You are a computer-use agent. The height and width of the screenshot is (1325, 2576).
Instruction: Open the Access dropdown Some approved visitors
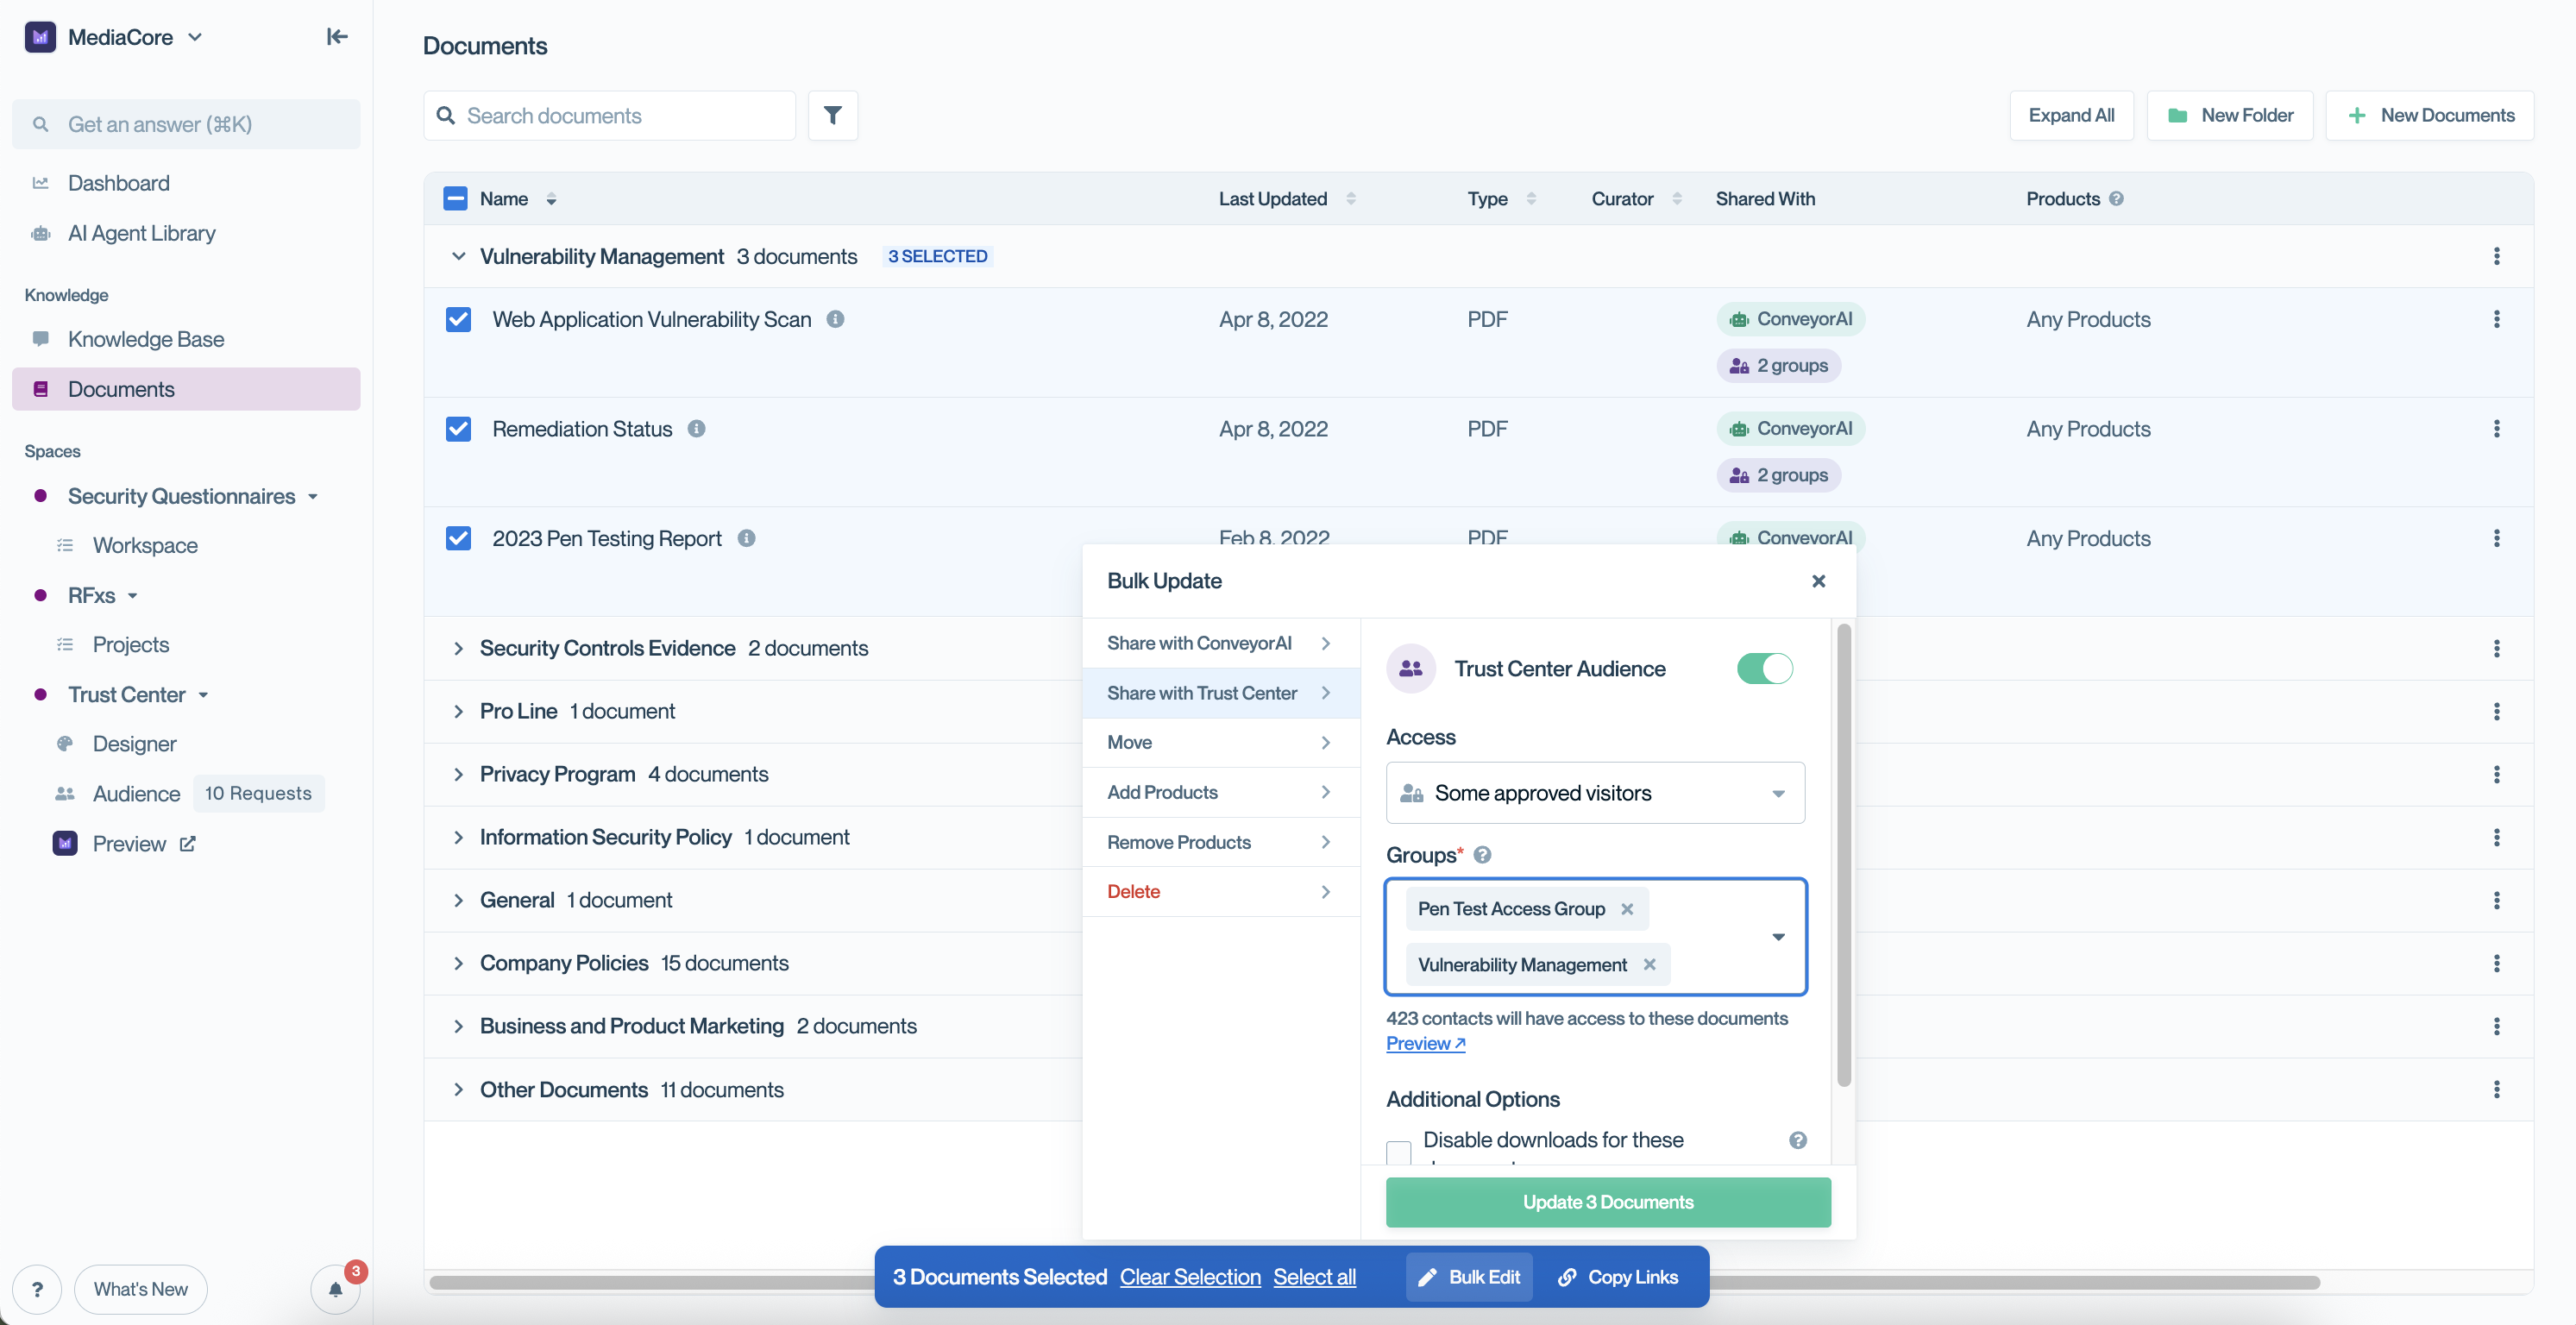coord(1594,793)
